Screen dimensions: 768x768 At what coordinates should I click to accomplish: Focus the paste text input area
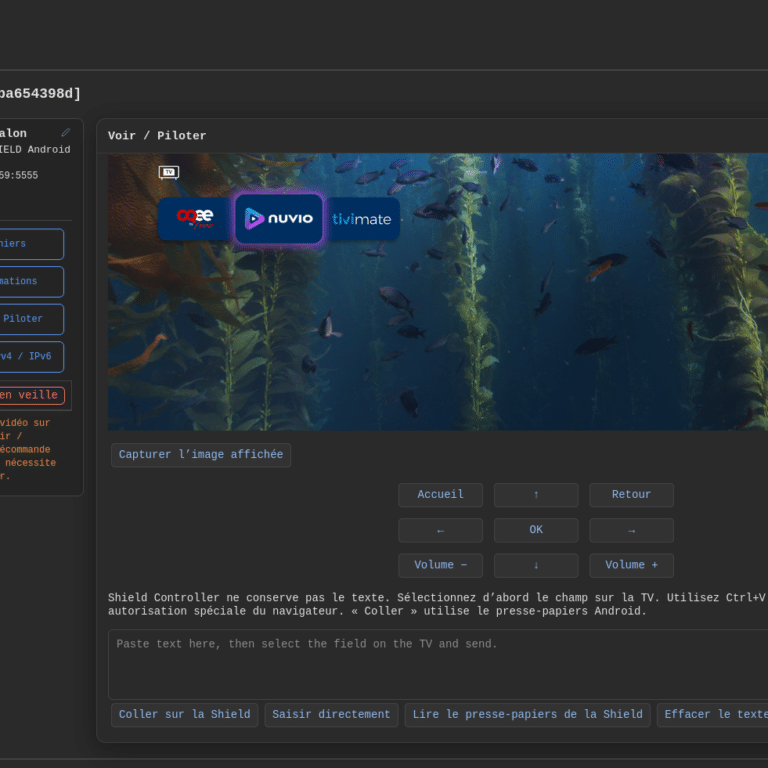pyautogui.click(x=438, y=664)
